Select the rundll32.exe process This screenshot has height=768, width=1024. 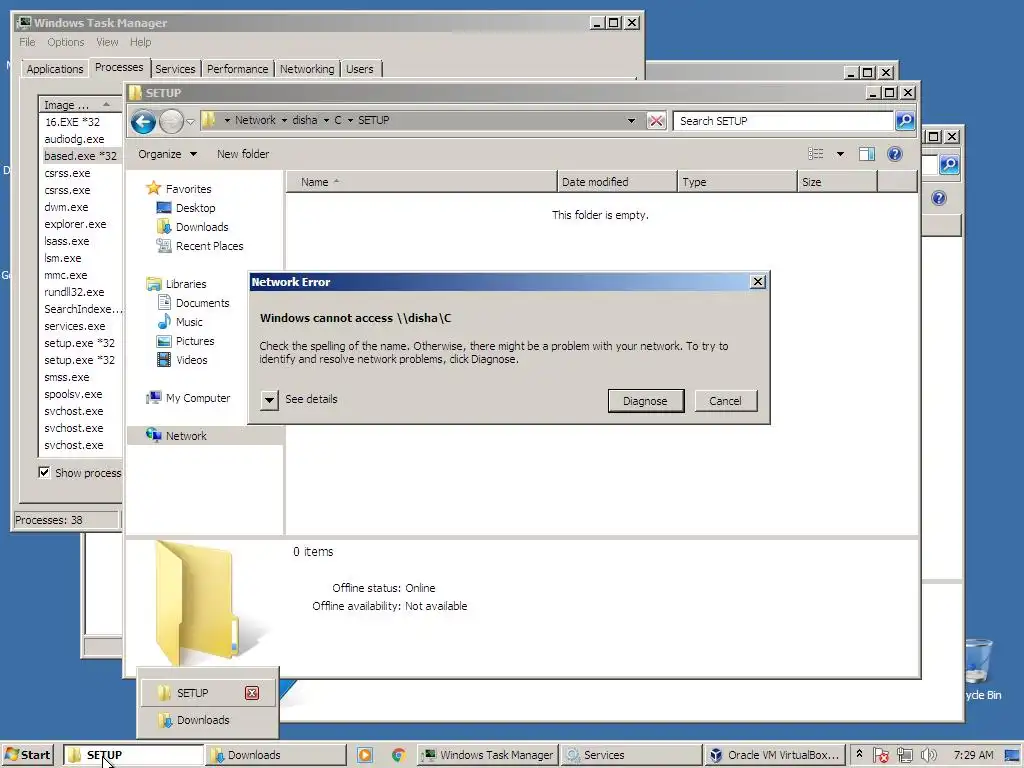click(74, 292)
